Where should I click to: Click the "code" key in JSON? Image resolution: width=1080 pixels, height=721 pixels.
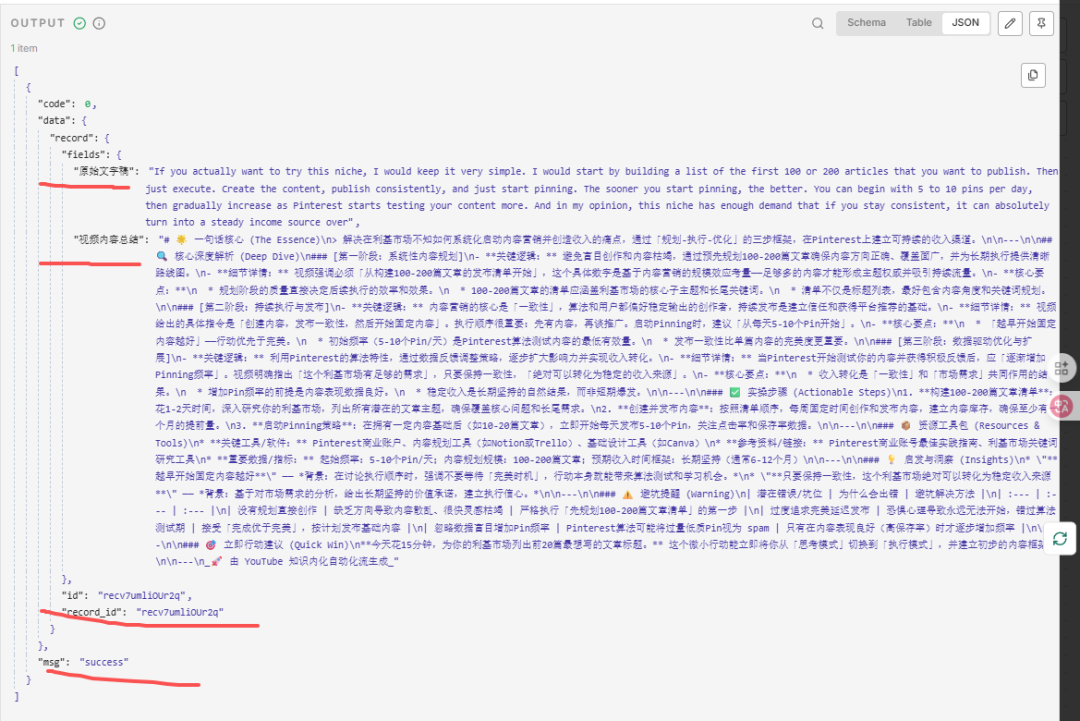[55, 104]
